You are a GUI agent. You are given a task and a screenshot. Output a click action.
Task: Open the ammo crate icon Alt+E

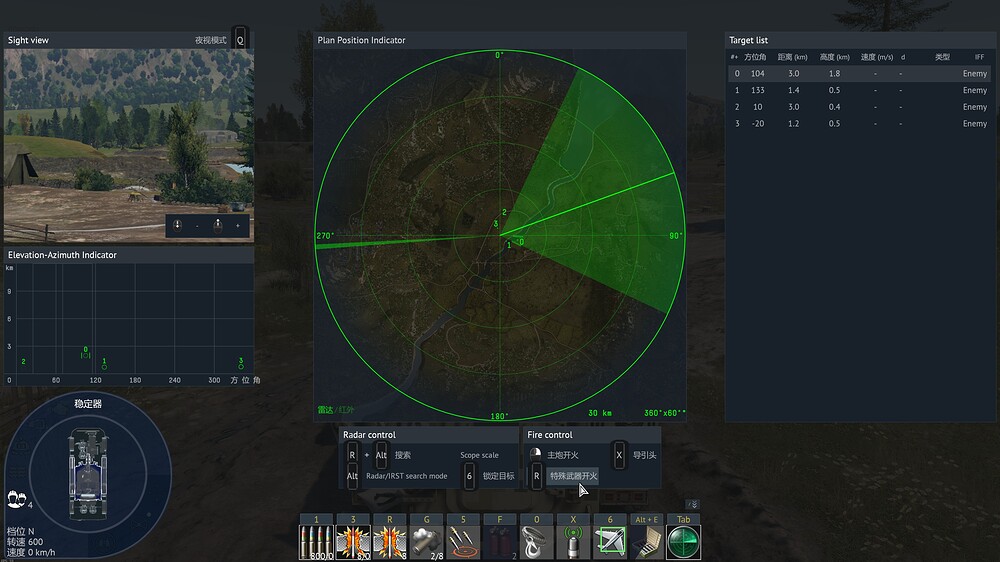pyautogui.click(x=647, y=542)
